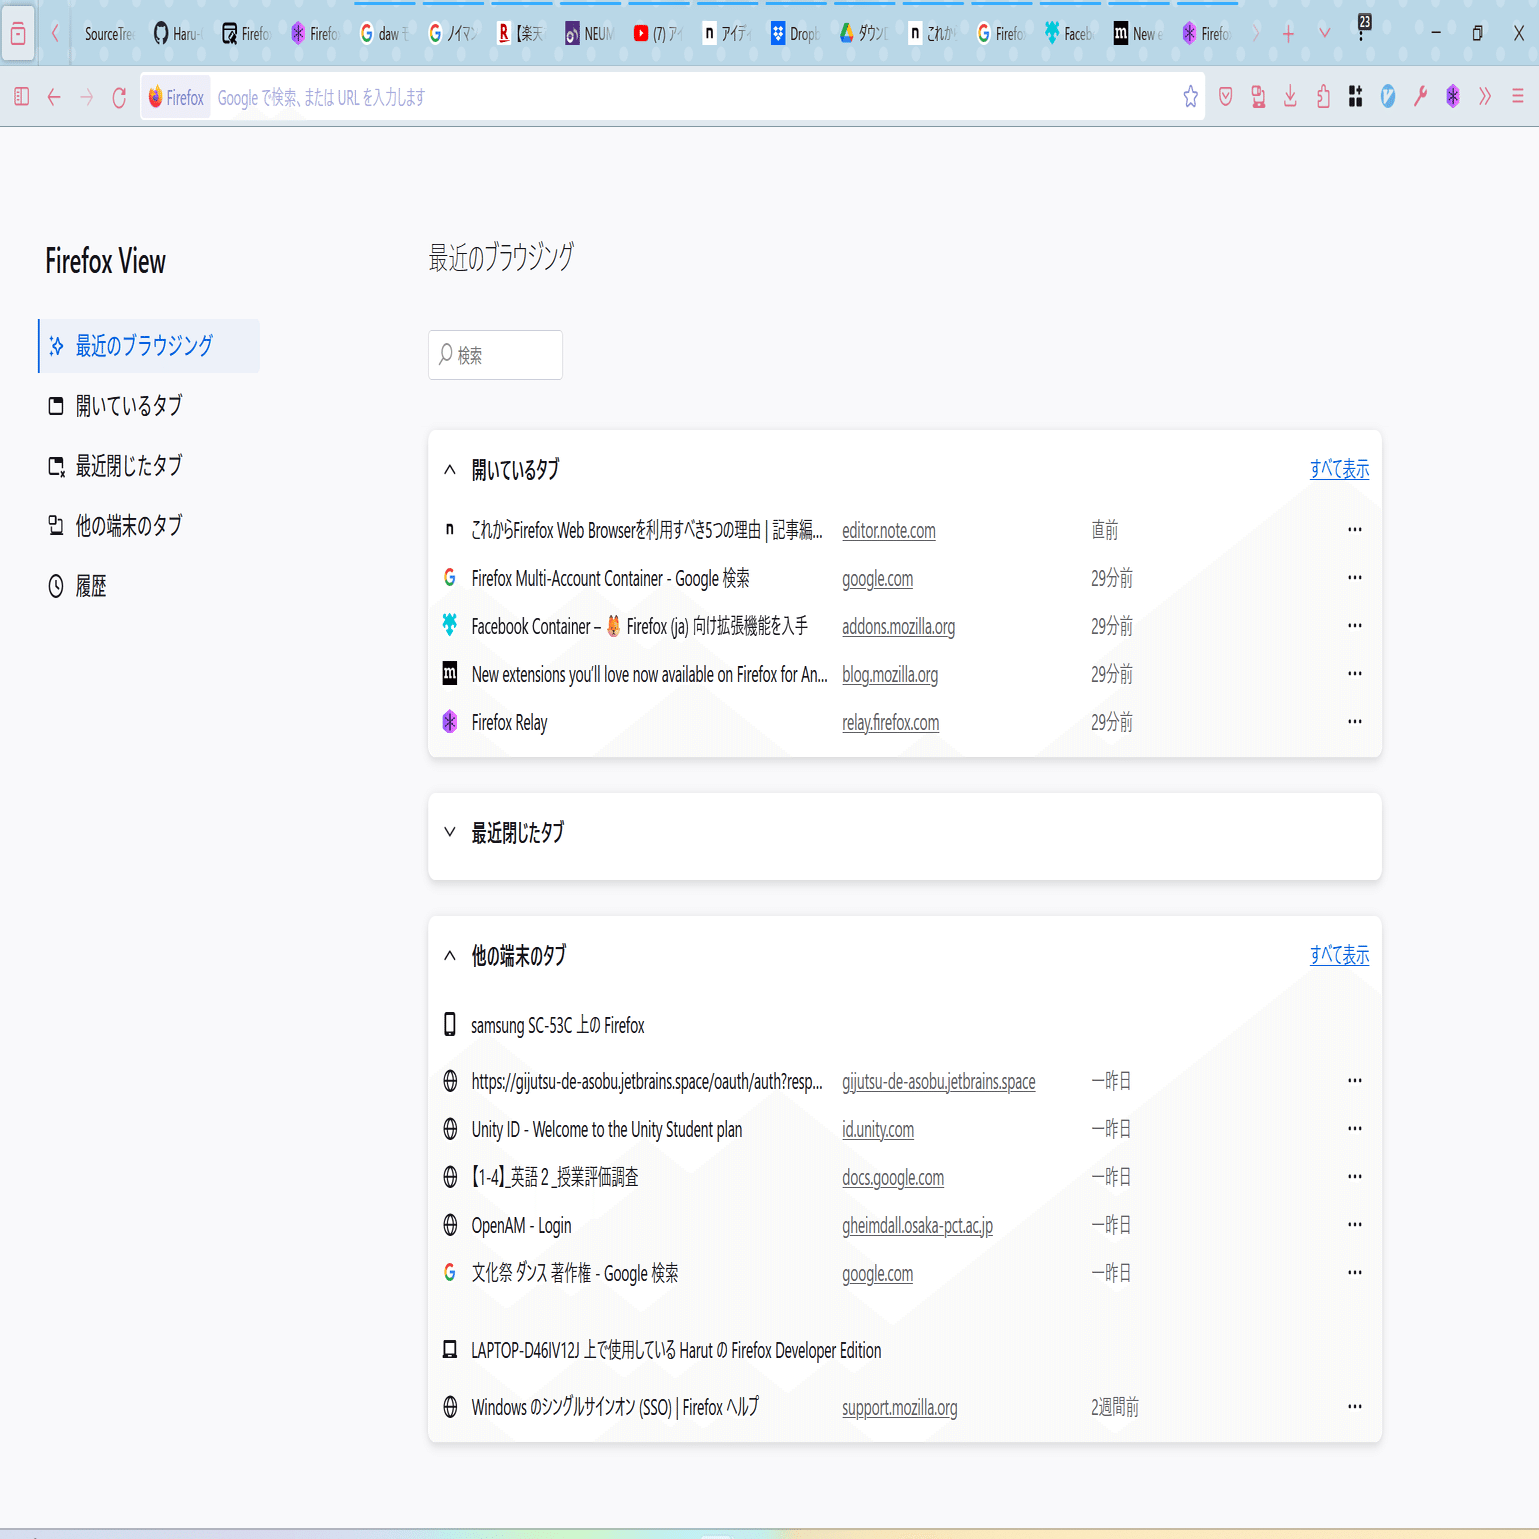Open the developer tools wrench icon
The height and width of the screenshot is (1539, 1539).
1420,97
